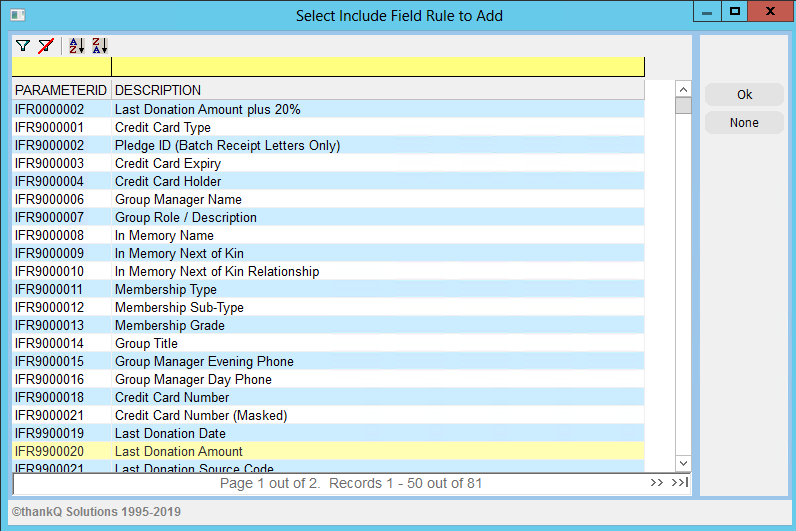The image size is (796, 531).
Task: Click the filter funnel icon
Action: (x=23, y=46)
